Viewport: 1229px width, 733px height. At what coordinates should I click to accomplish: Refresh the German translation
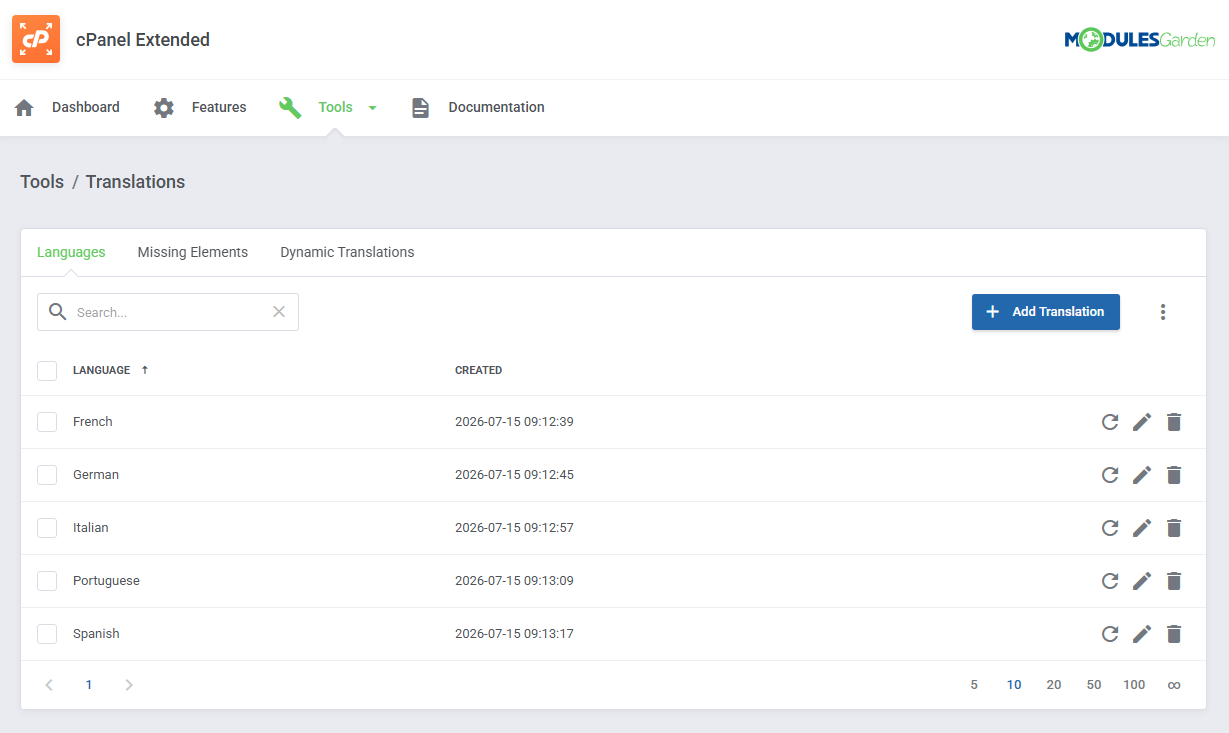coord(1110,475)
